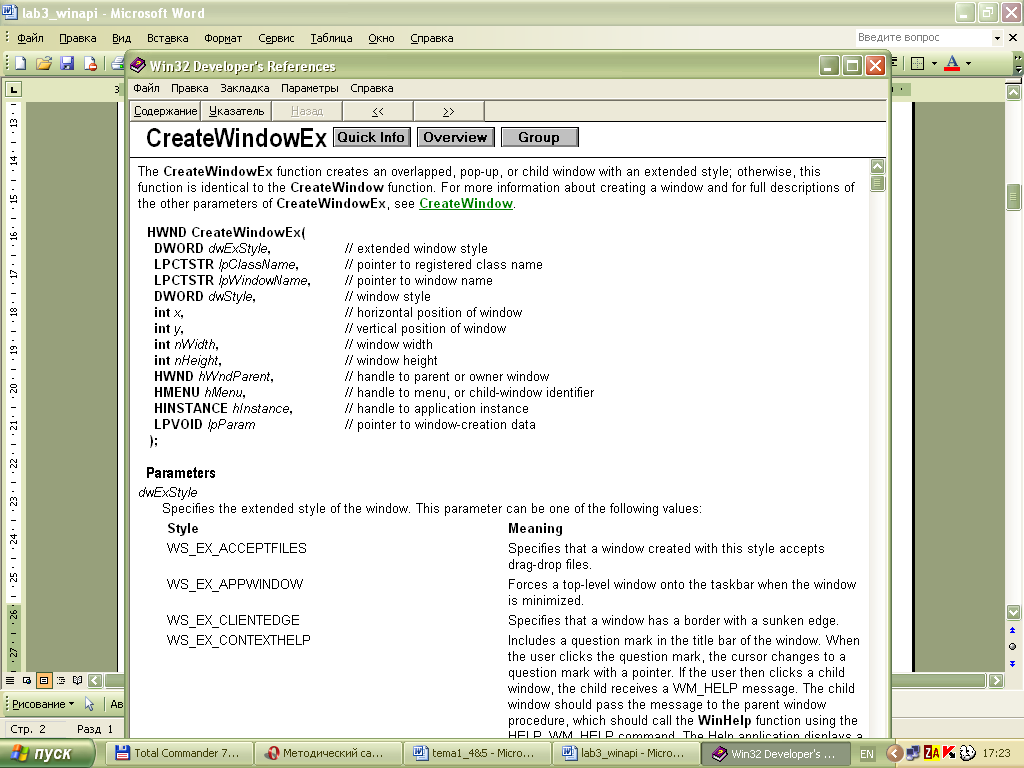
Task: Switch to Outline view icon
Action: [x=61, y=680]
